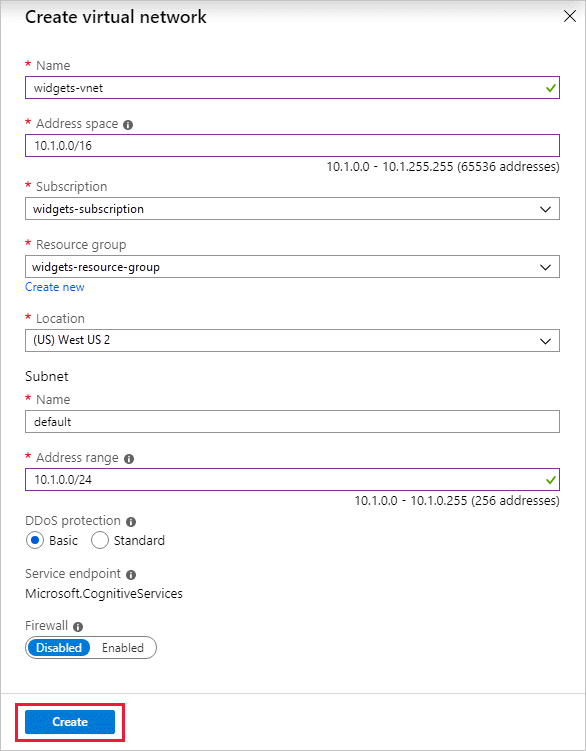Viewport: 586px width, 751px height.
Task: Click the subnet Name field default
Action: (x=292, y=421)
